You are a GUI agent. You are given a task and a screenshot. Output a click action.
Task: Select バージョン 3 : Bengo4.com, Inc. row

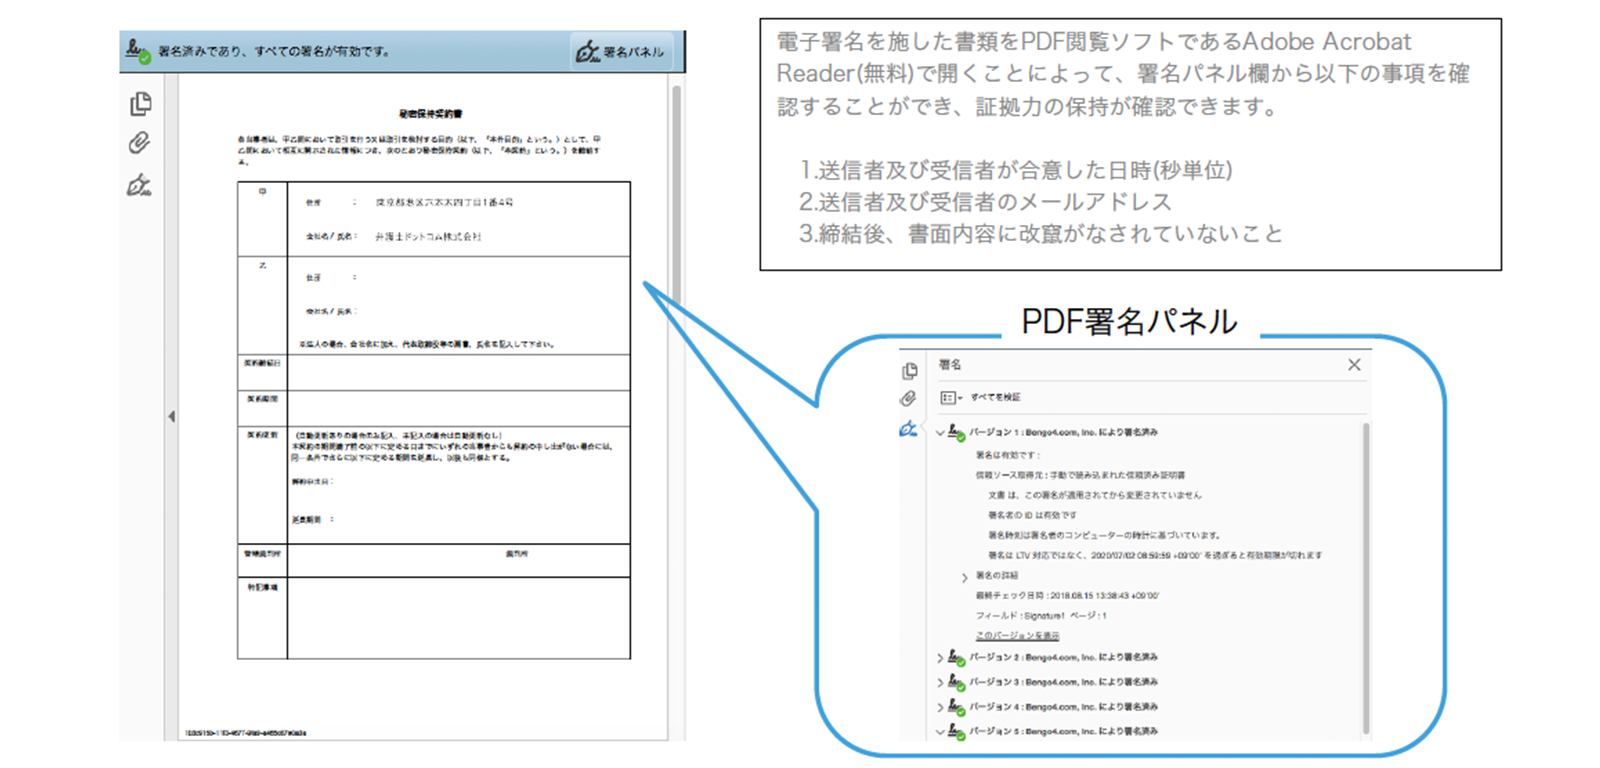click(1063, 682)
